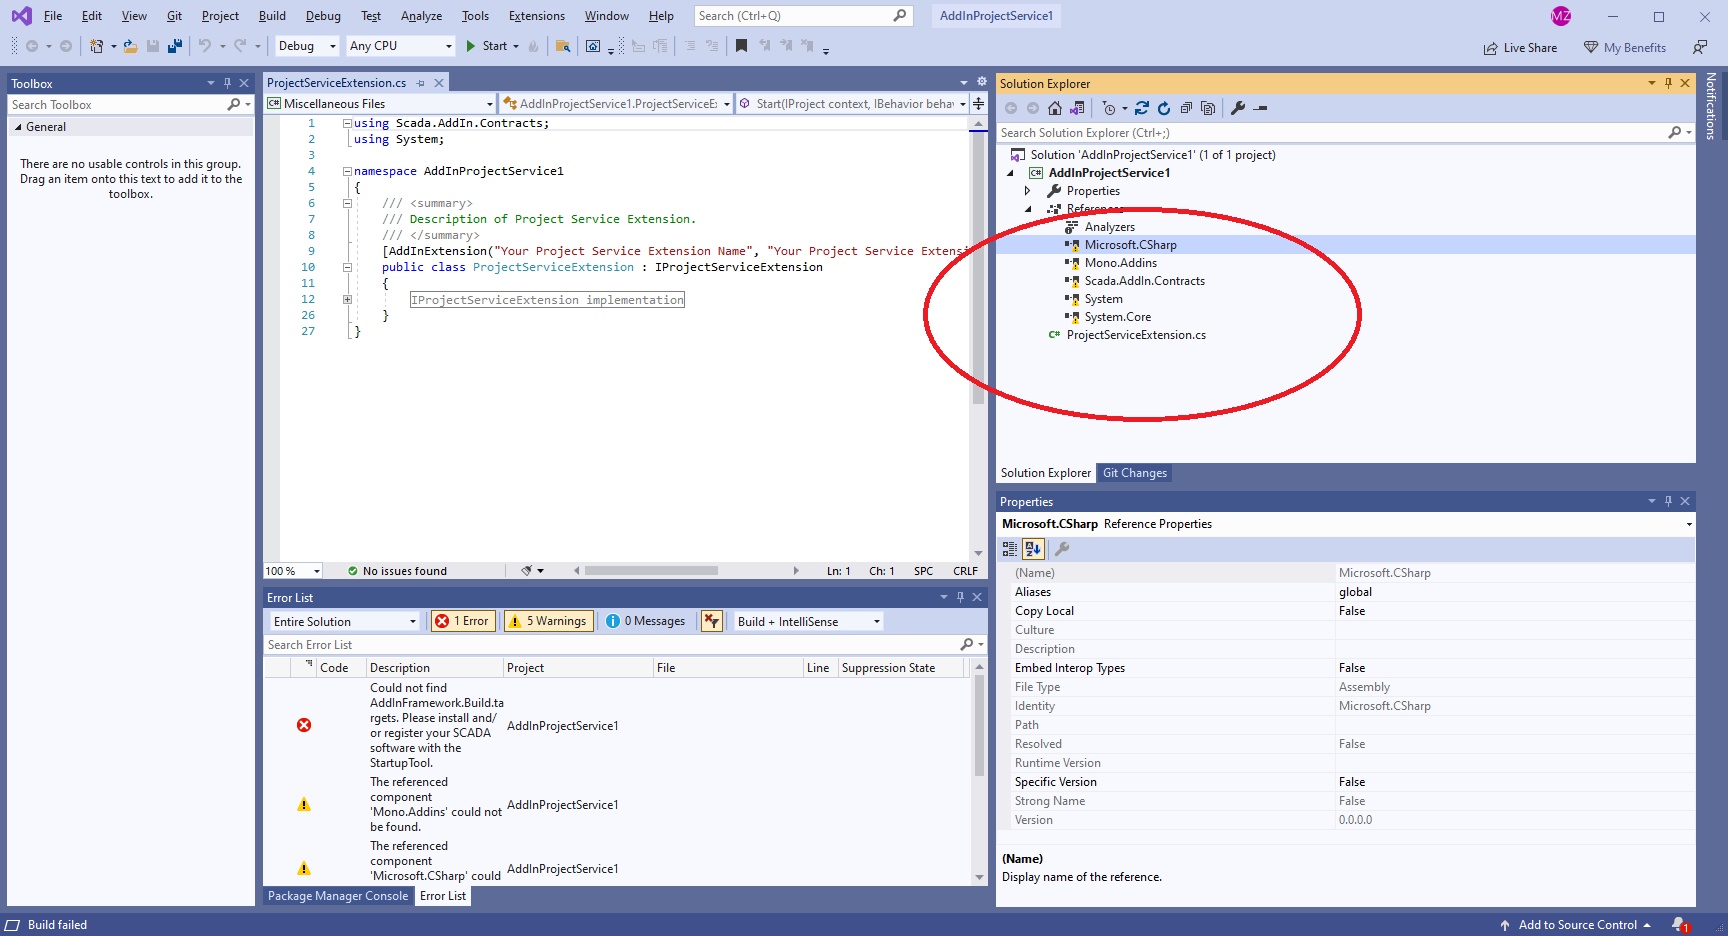Viewport: 1728px width, 936px height.
Task: Click the Pending Changes Filter clock icon
Action: point(1109,108)
